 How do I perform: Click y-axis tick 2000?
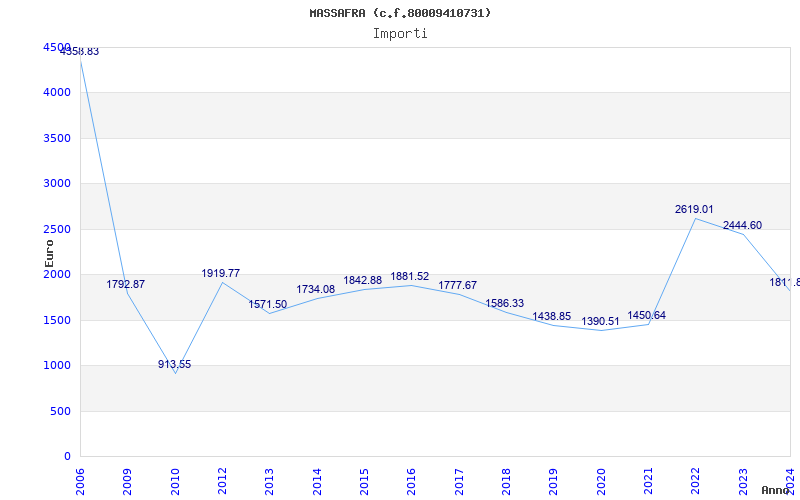[57, 274]
